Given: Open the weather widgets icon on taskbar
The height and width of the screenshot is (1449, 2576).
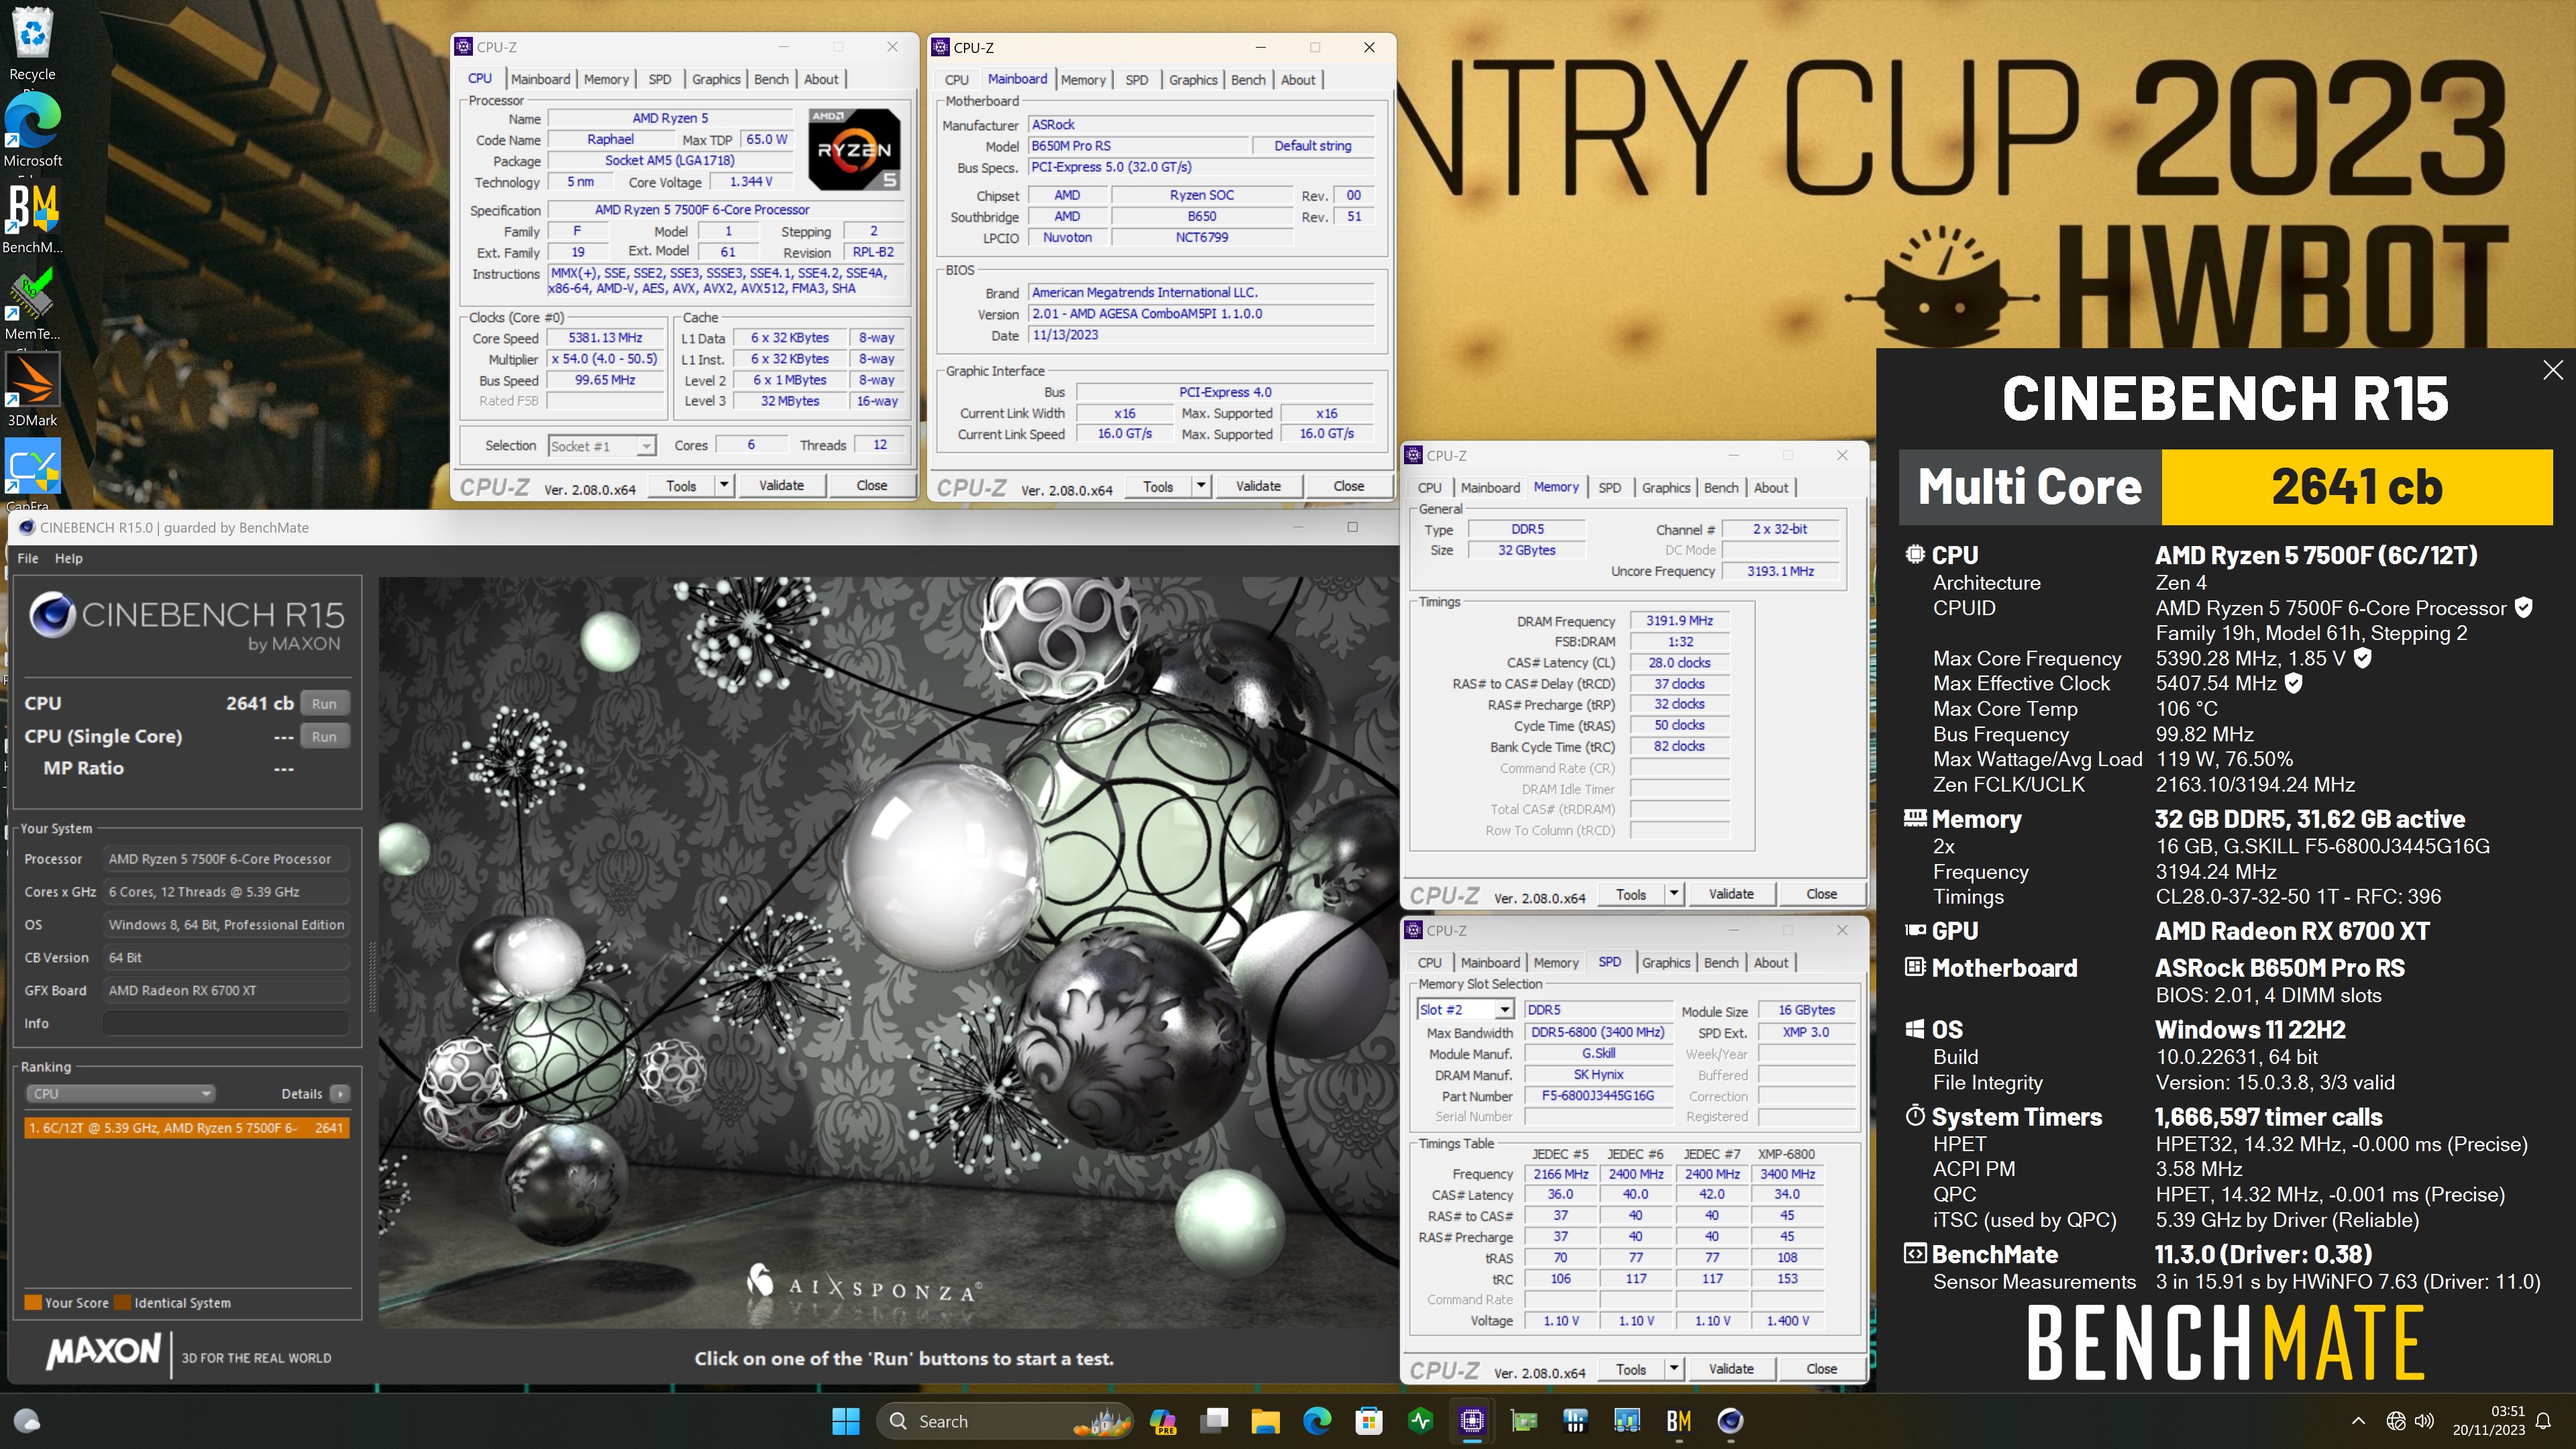Looking at the screenshot, I should click(27, 1421).
